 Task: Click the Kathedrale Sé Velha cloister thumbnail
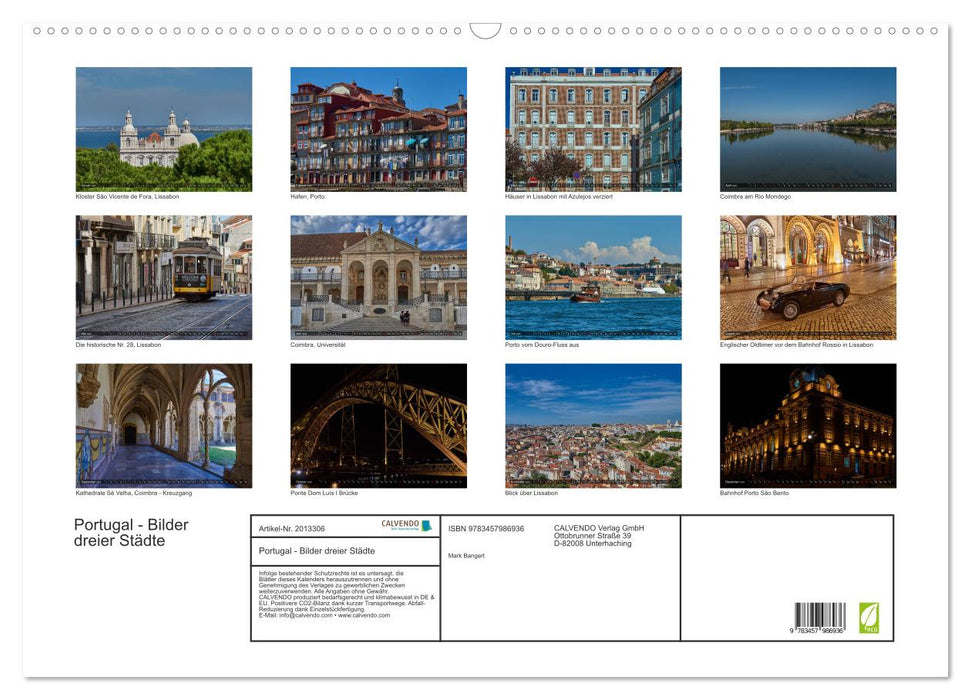coord(163,426)
